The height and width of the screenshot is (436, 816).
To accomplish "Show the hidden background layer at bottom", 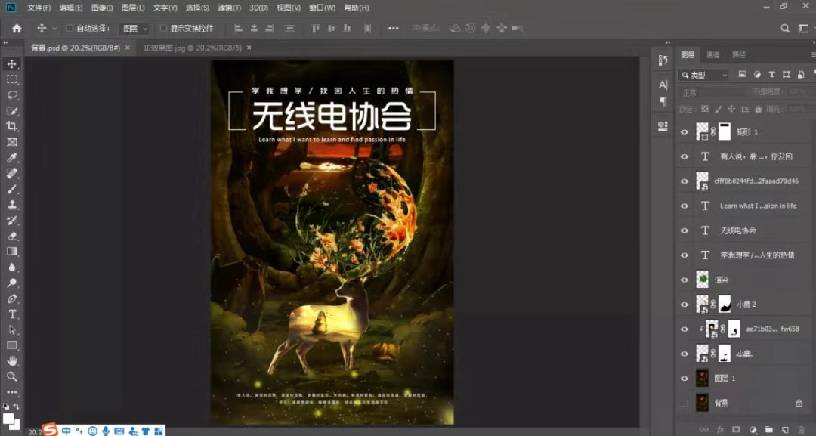I will [x=684, y=403].
